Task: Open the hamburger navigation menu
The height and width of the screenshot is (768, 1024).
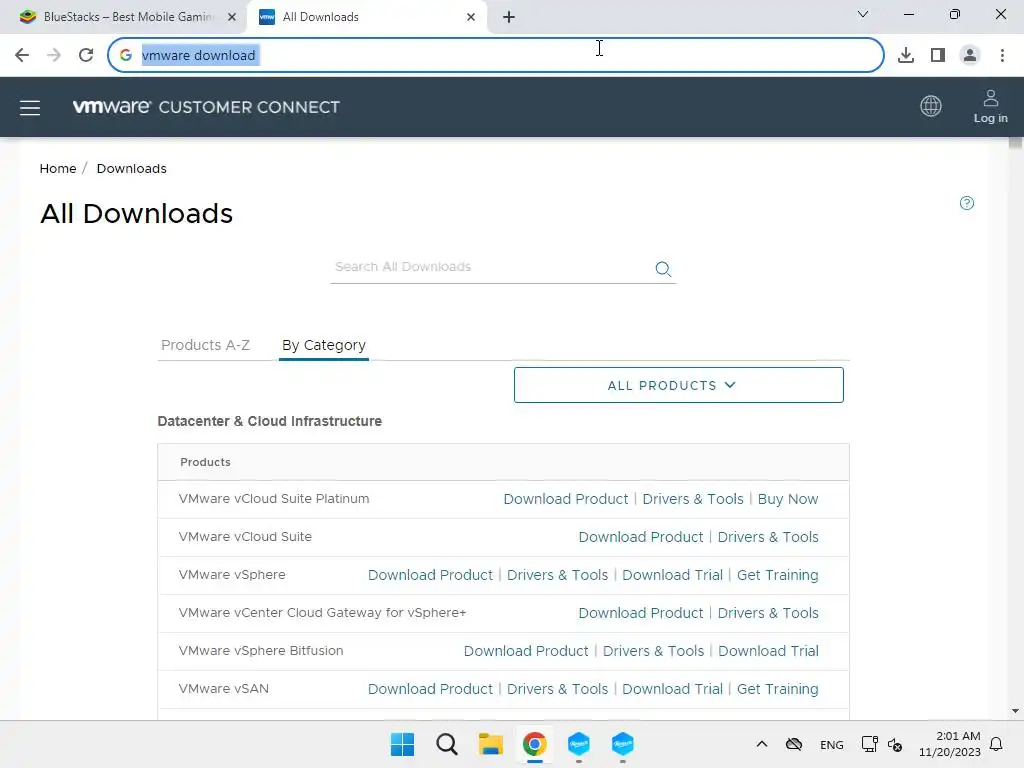Action: point(30,108)
